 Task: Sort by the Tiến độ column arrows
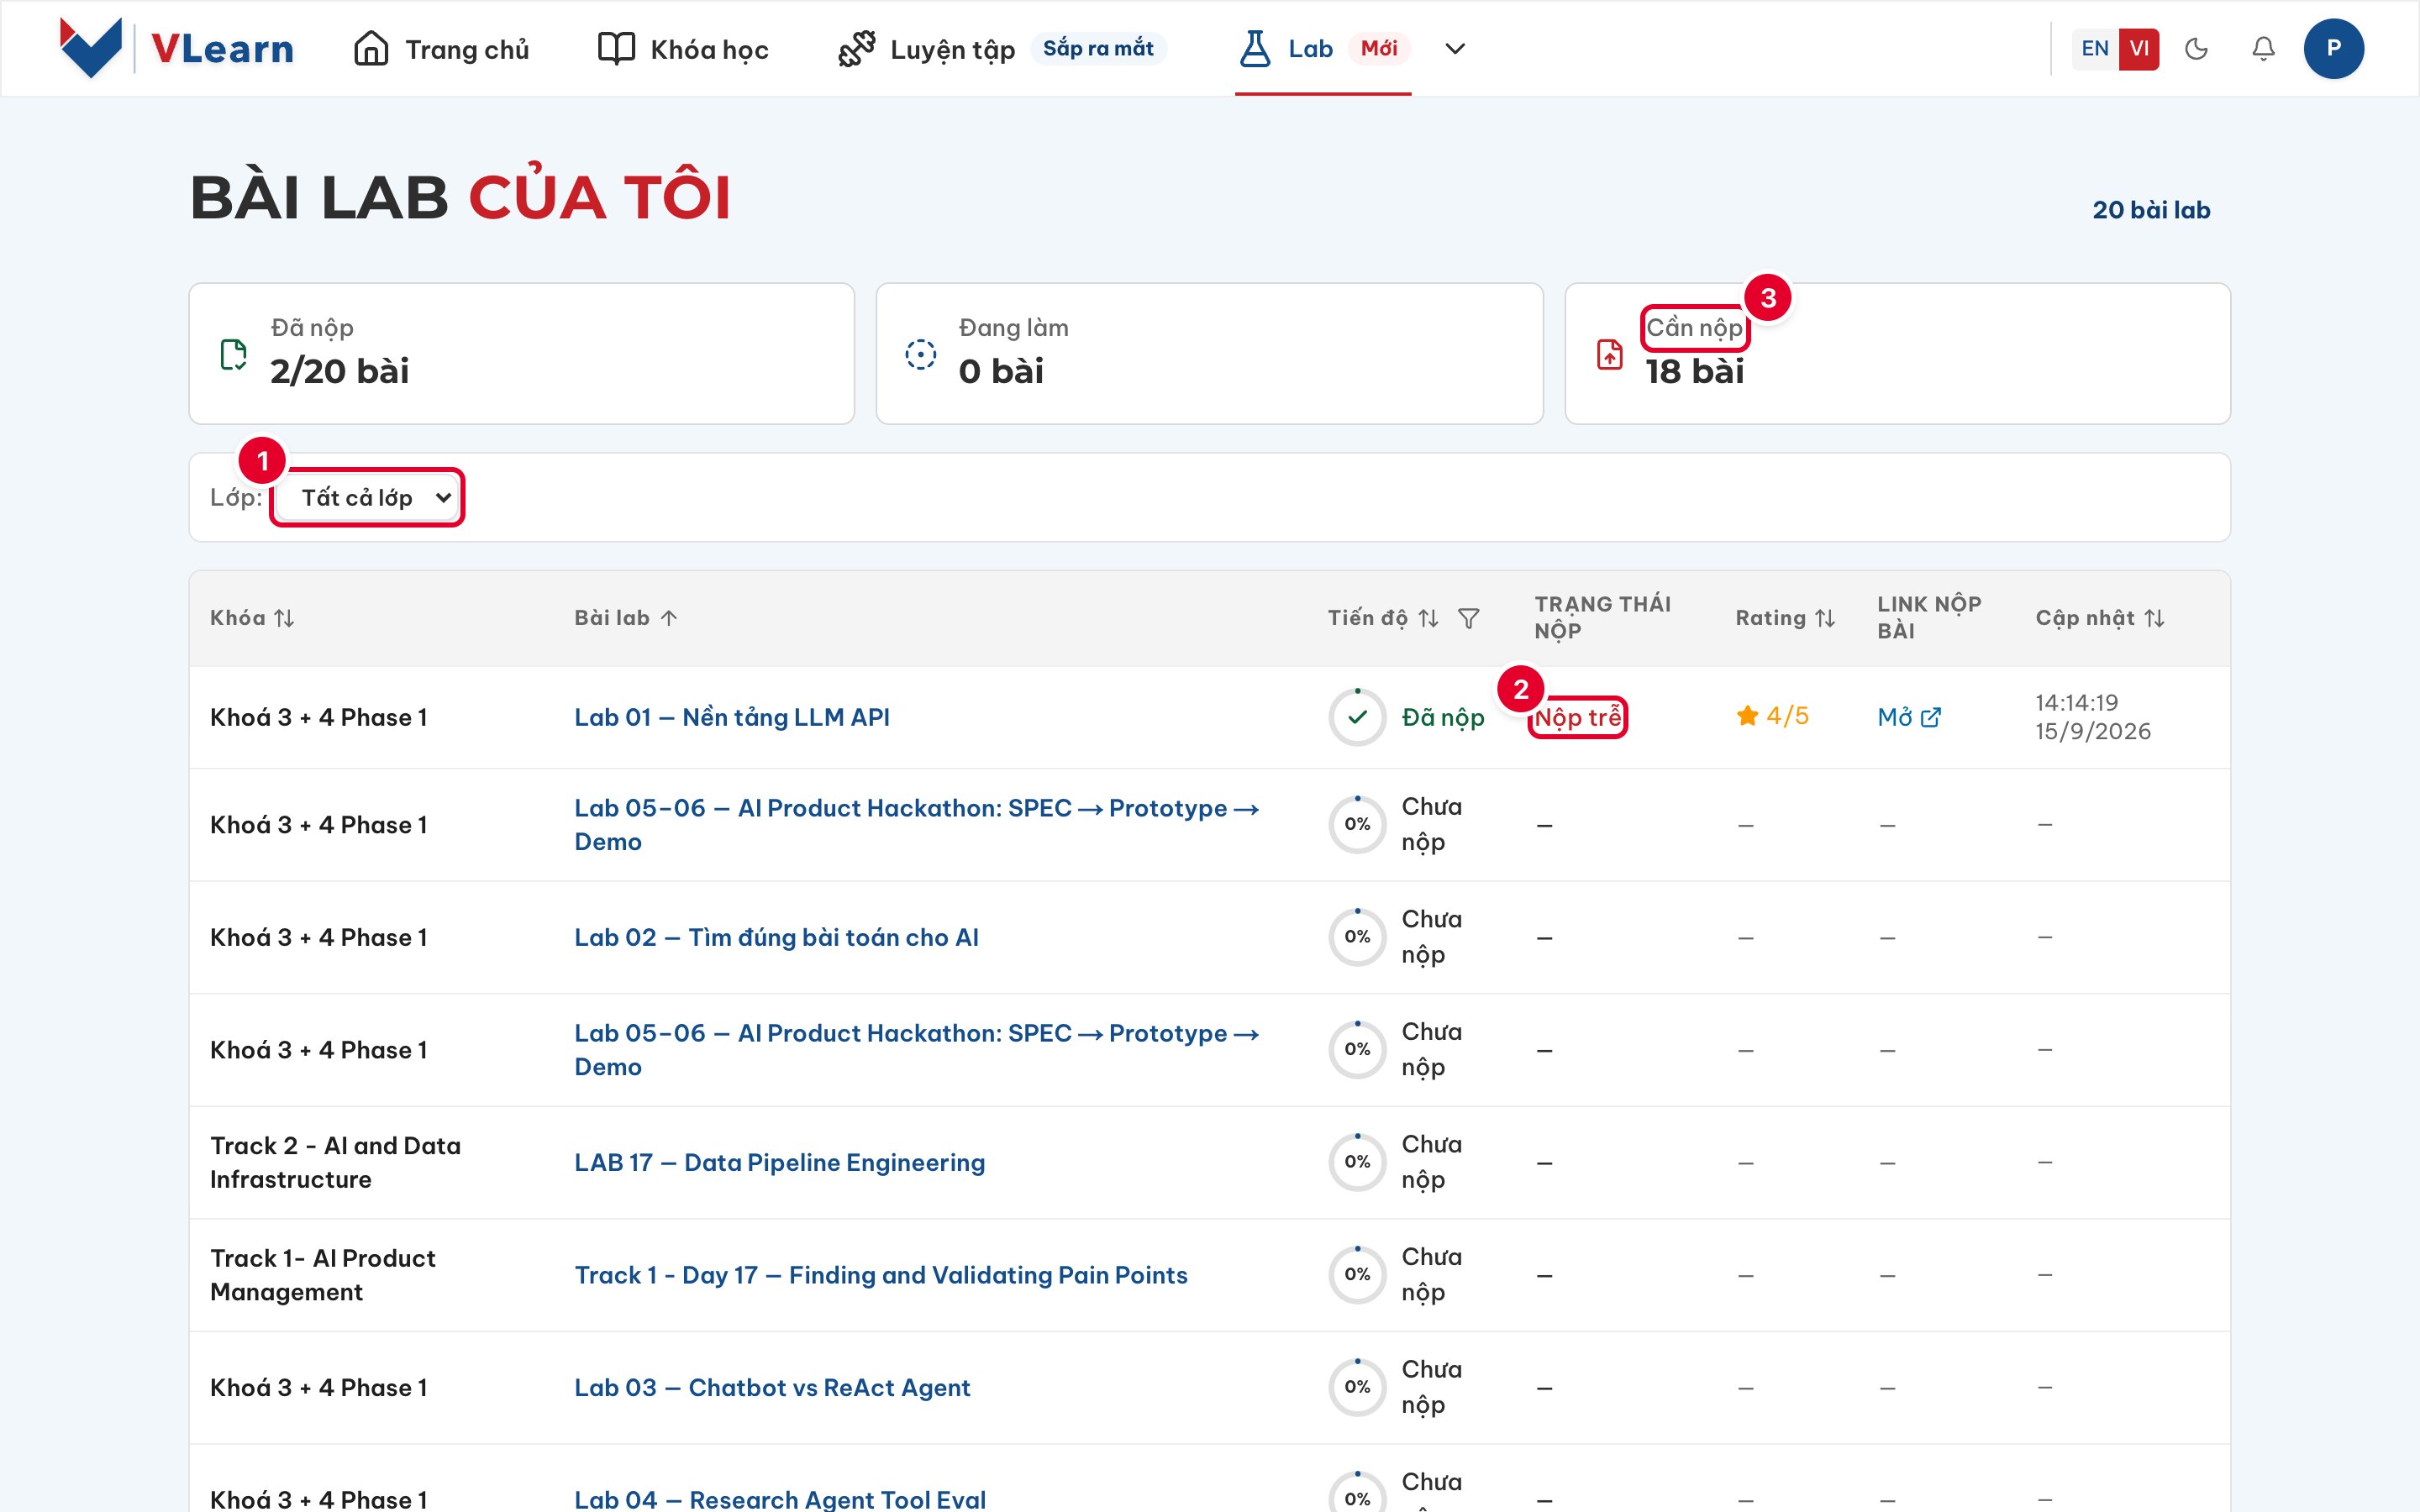[x=1428, y=618]
